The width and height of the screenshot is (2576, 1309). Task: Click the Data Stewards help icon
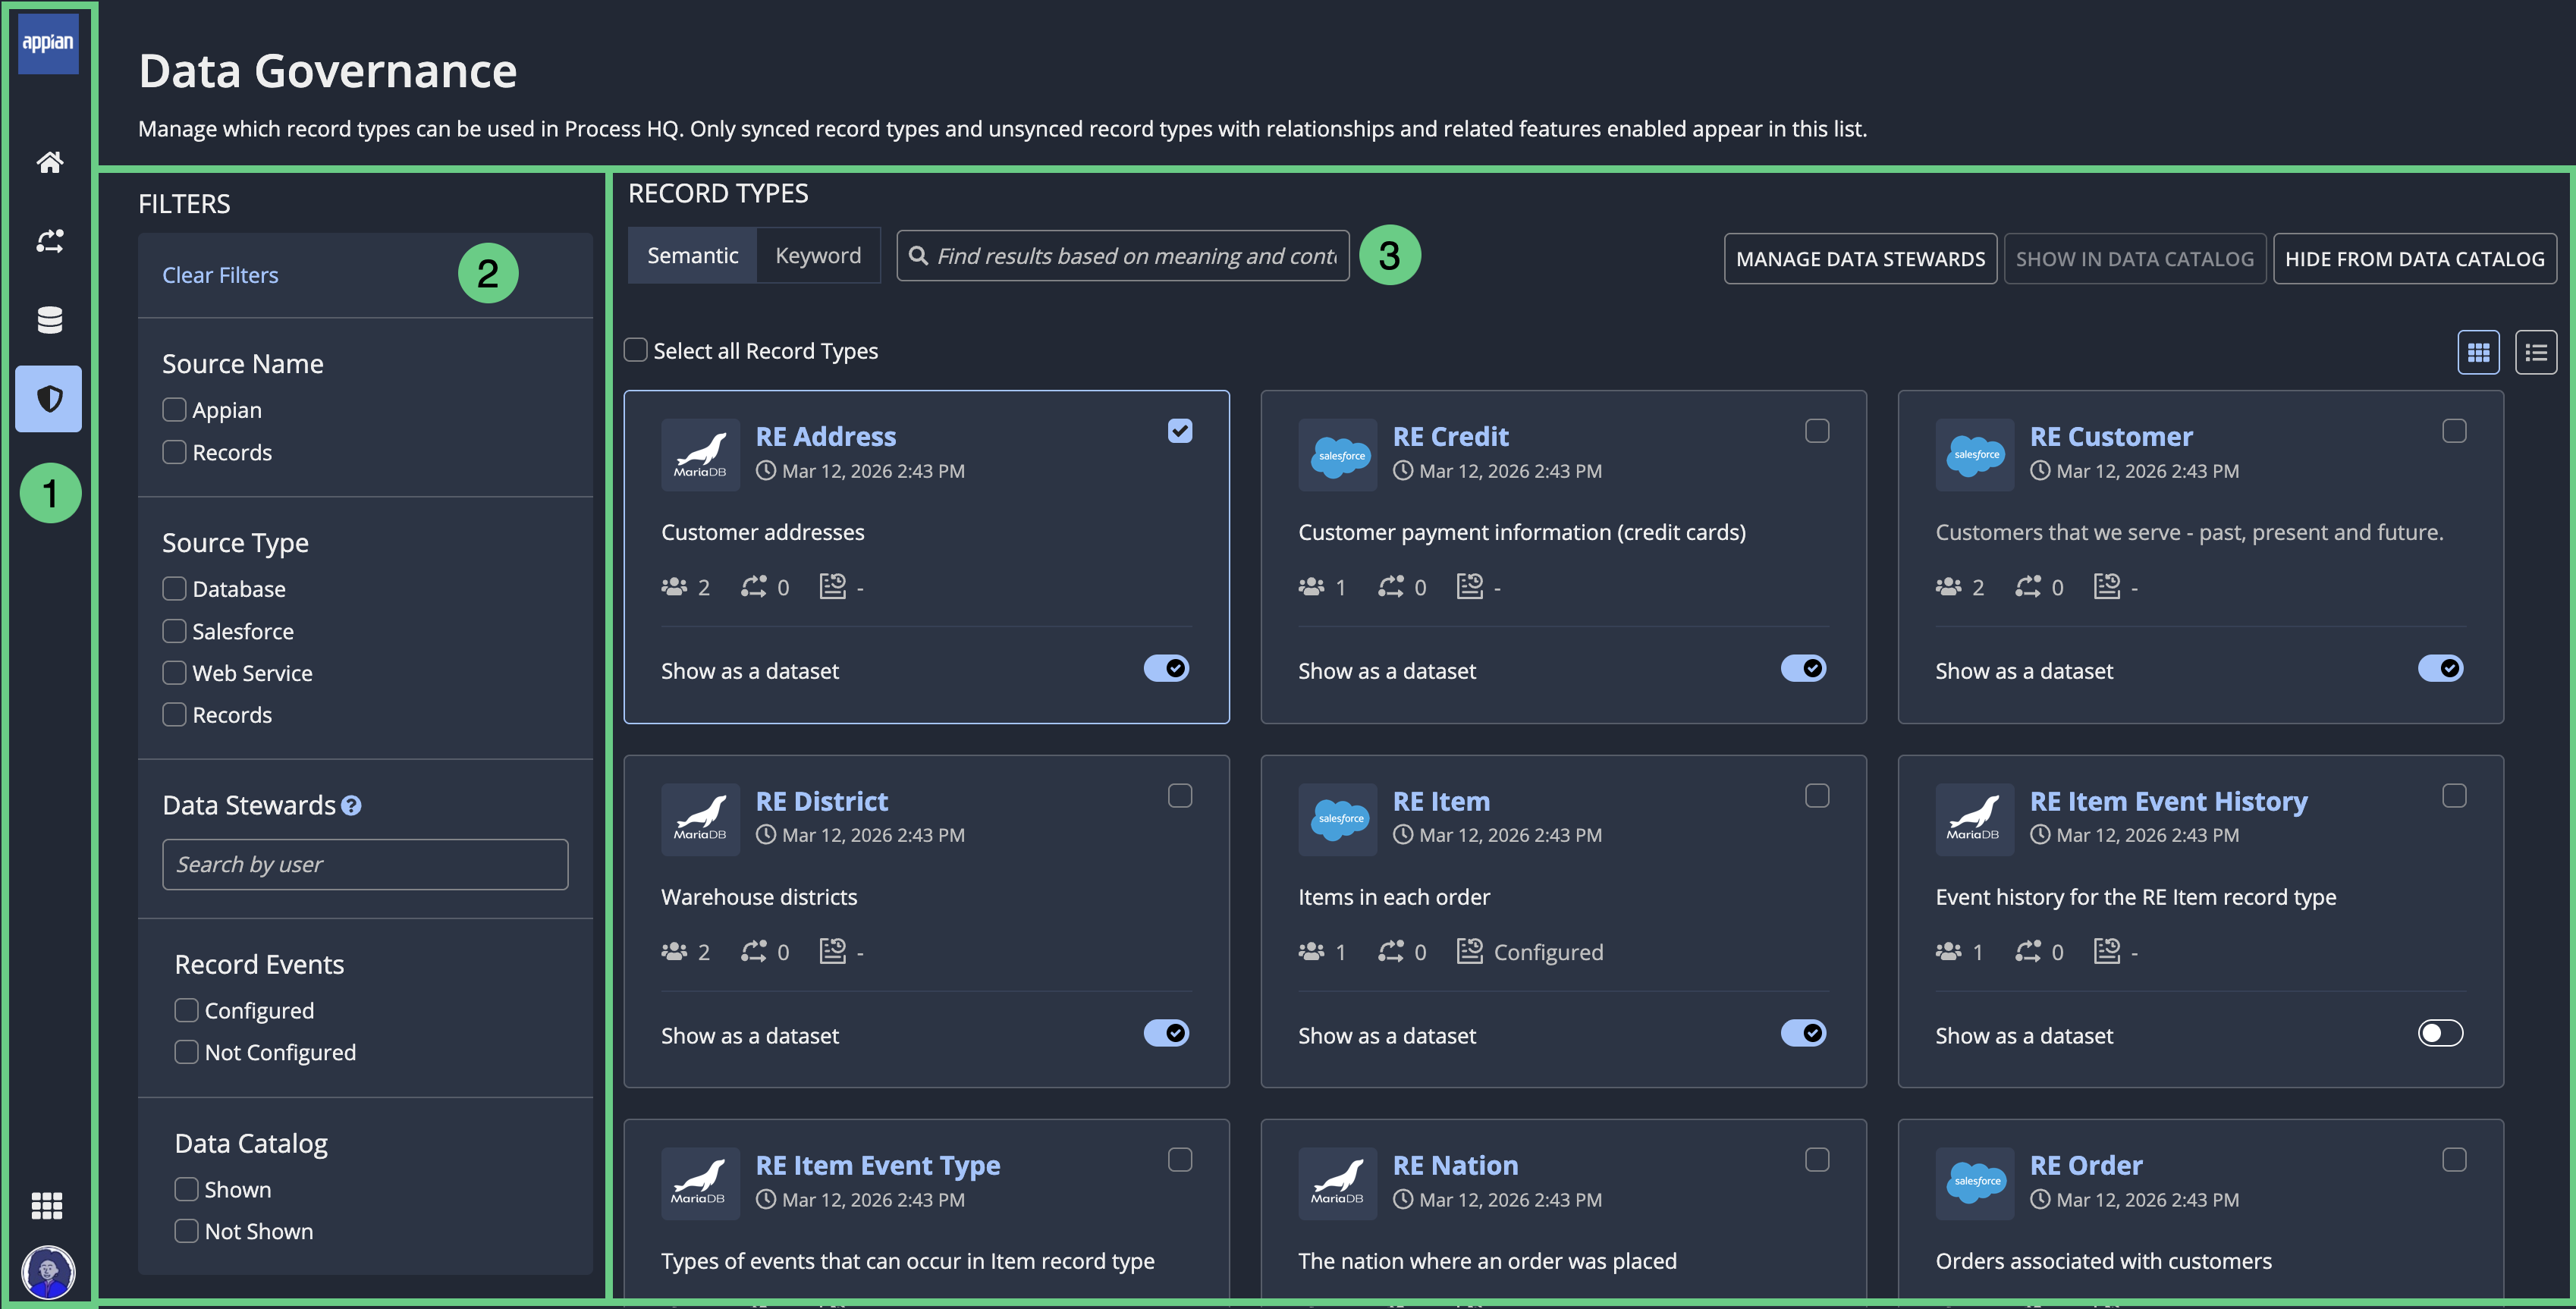point(351,806)
